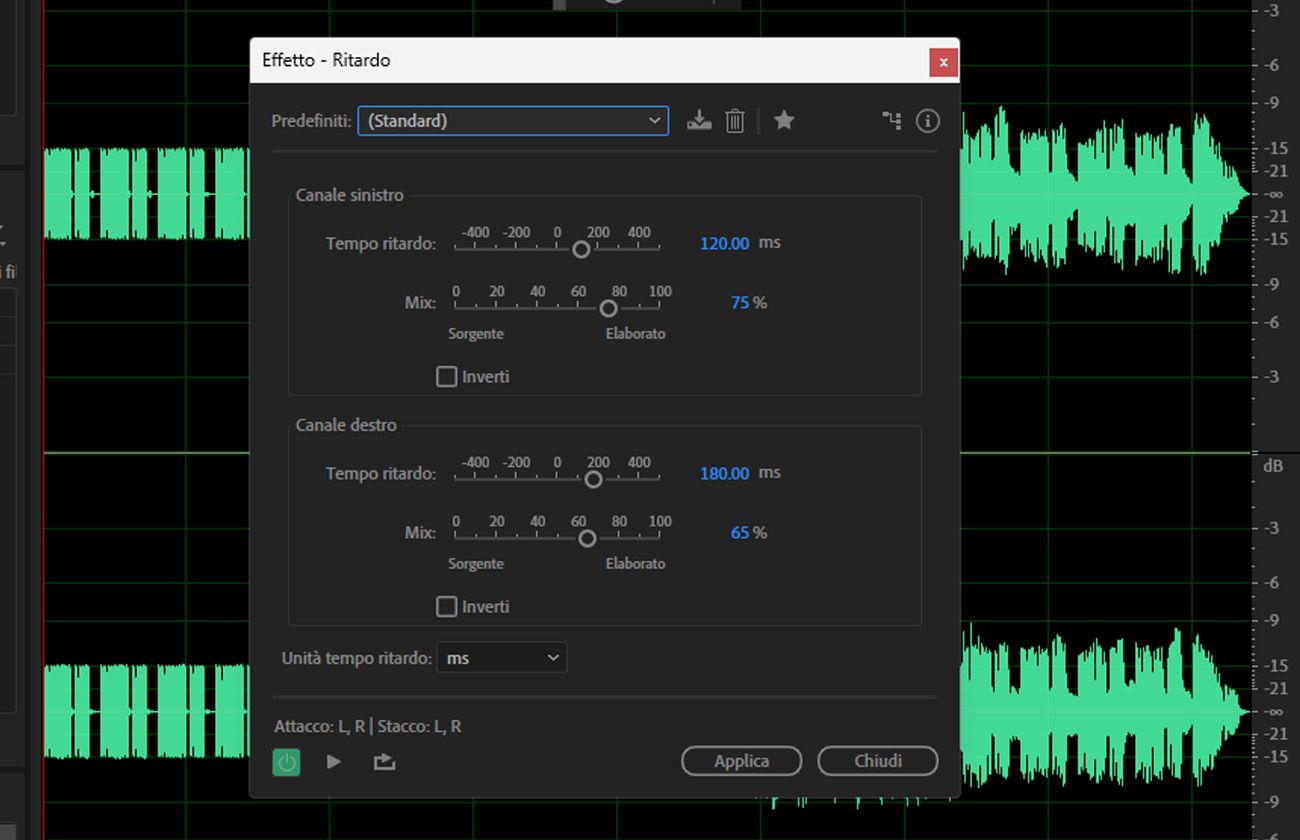Open the Predefiniti preset dropdown
Image resolution: width=1300 pixels, height=840 pixels.
pos(655,120)
